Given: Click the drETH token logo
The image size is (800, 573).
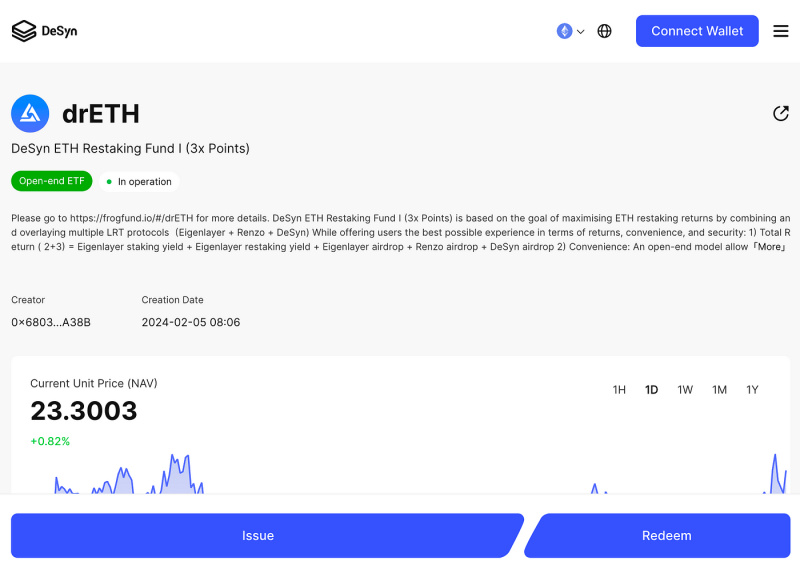Looking at the screenshot, I should [30, 114].
